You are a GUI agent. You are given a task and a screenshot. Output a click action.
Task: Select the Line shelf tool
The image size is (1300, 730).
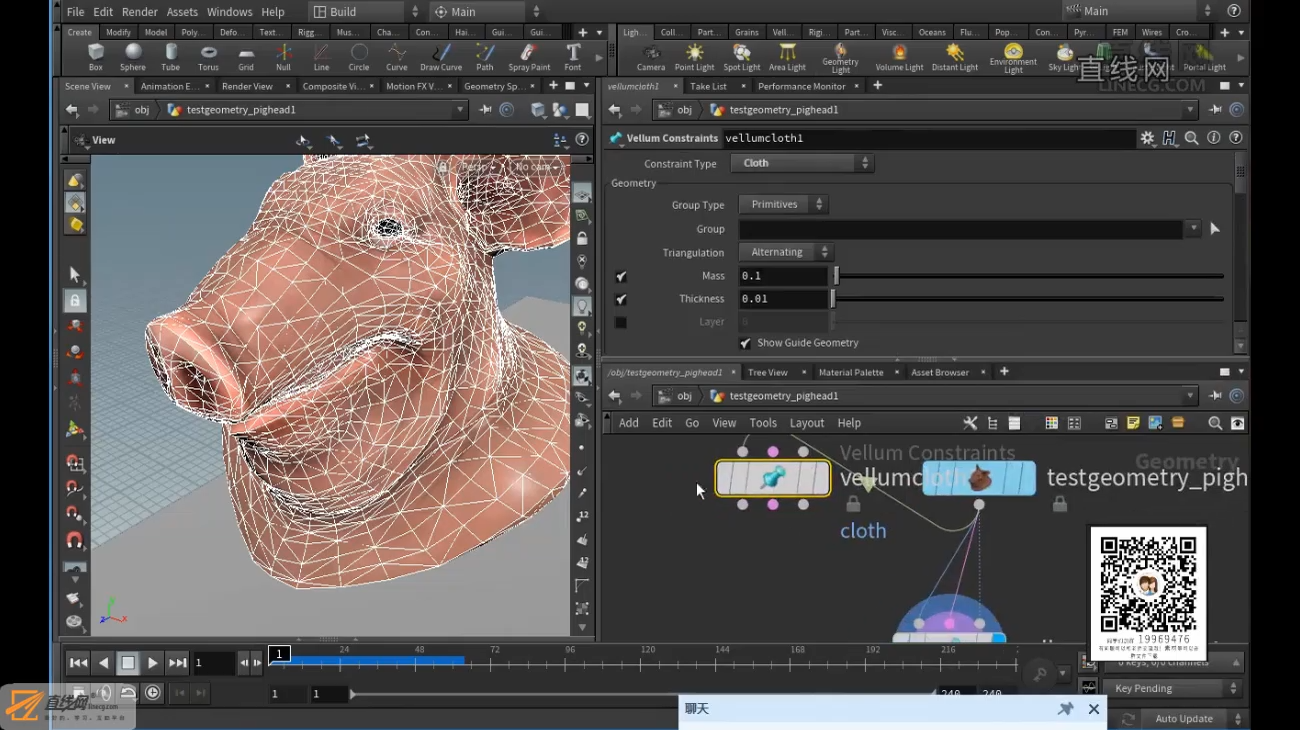click(x=321, y=57)
